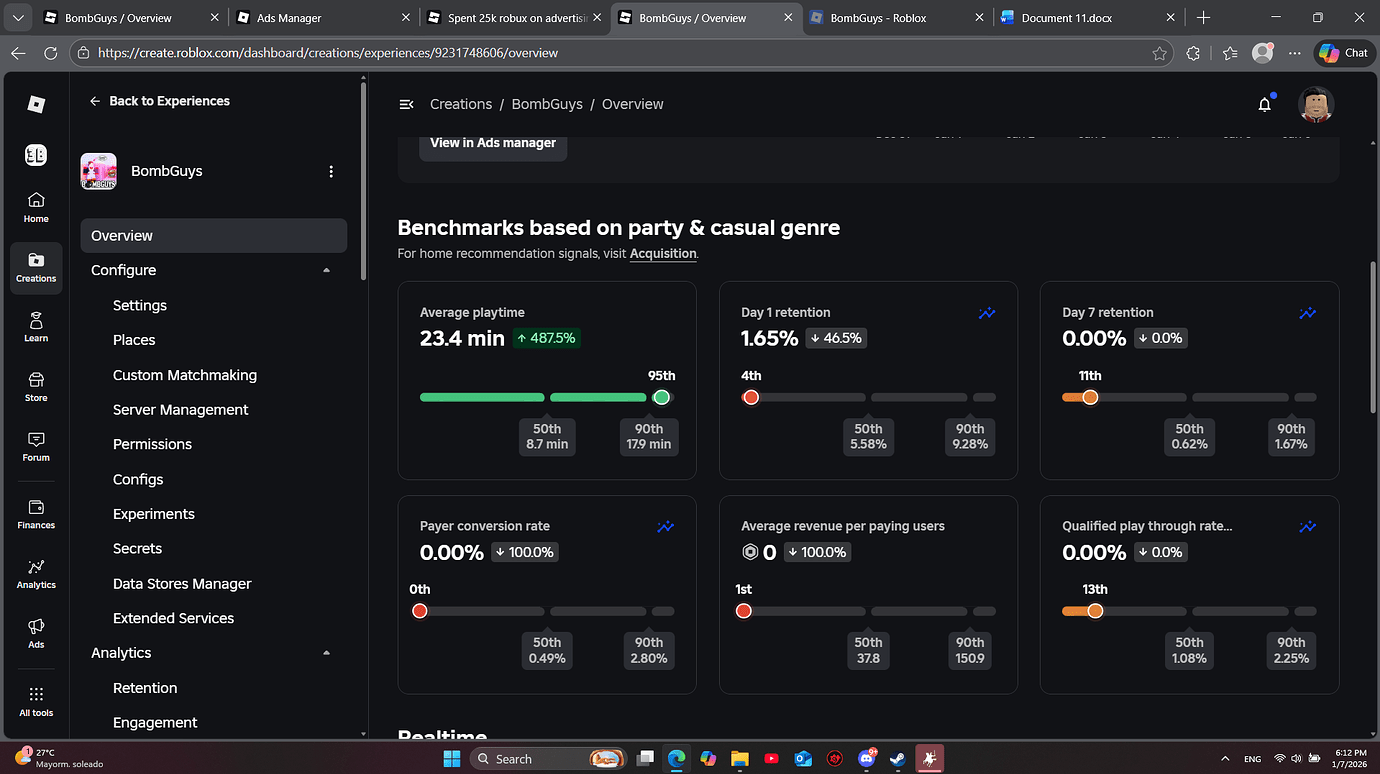Collapse the Analytics section
The height and width of the screenshot is (774, 1380).
tap(326, 653)
